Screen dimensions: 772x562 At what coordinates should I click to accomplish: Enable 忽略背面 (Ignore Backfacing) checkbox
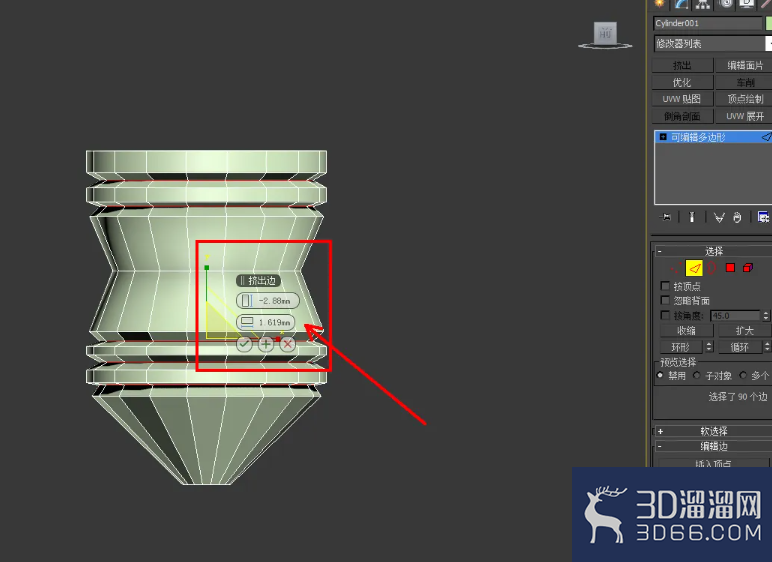point(665,300)
